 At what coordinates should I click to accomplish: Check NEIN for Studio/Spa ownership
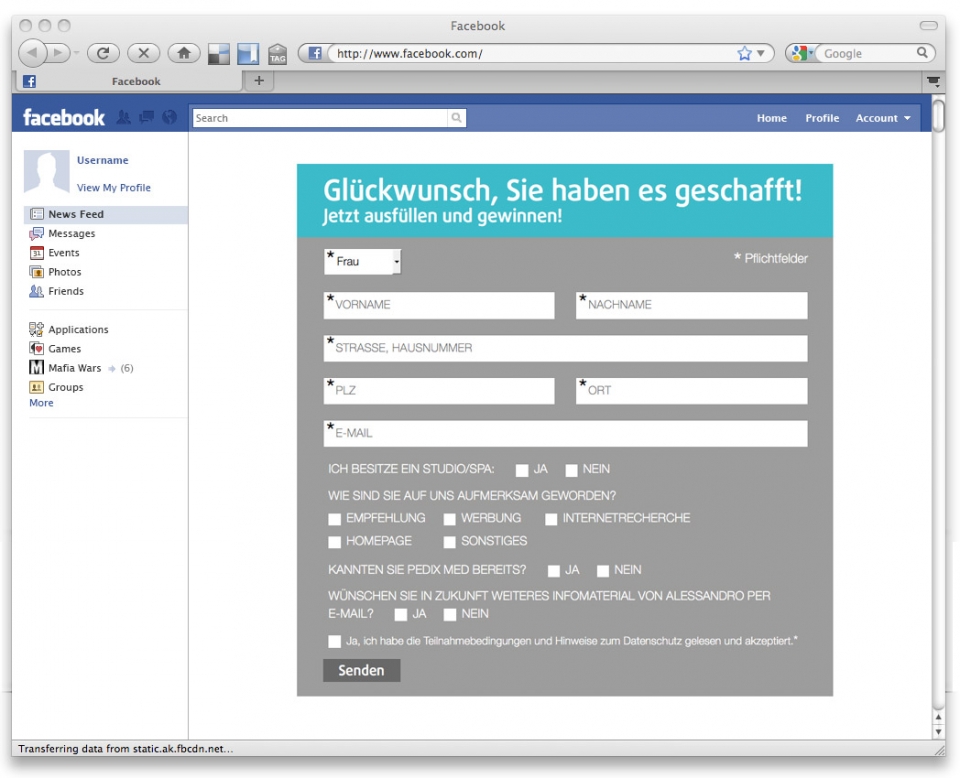[571, 470]
